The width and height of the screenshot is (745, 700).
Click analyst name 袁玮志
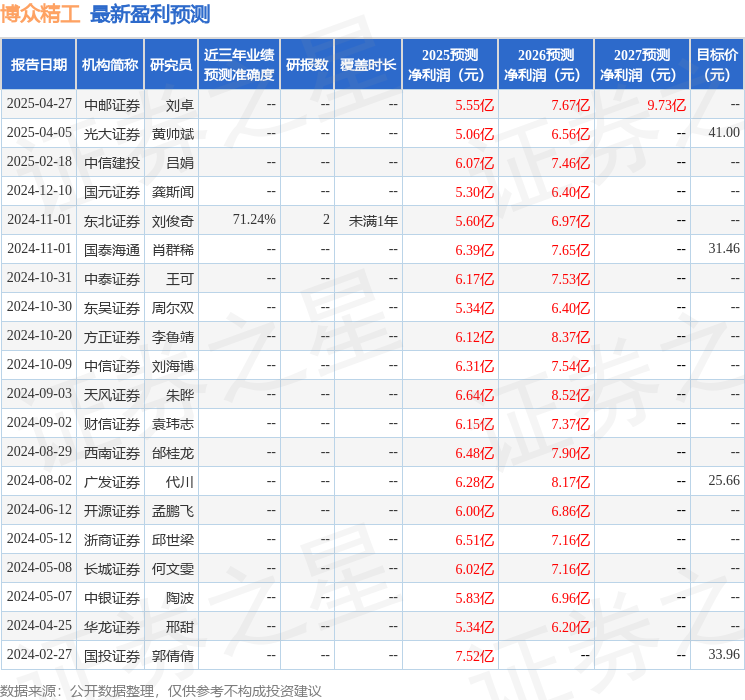click(173, 424)
